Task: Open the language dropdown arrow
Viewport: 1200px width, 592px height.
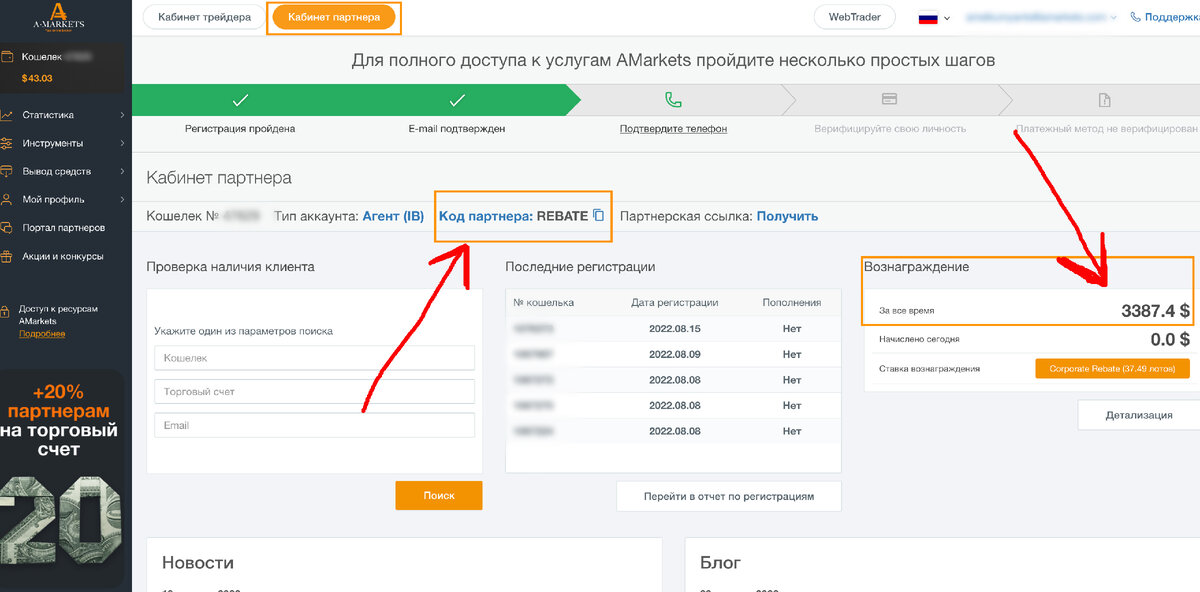Action: pyautogui.click(x=945, y=18)
